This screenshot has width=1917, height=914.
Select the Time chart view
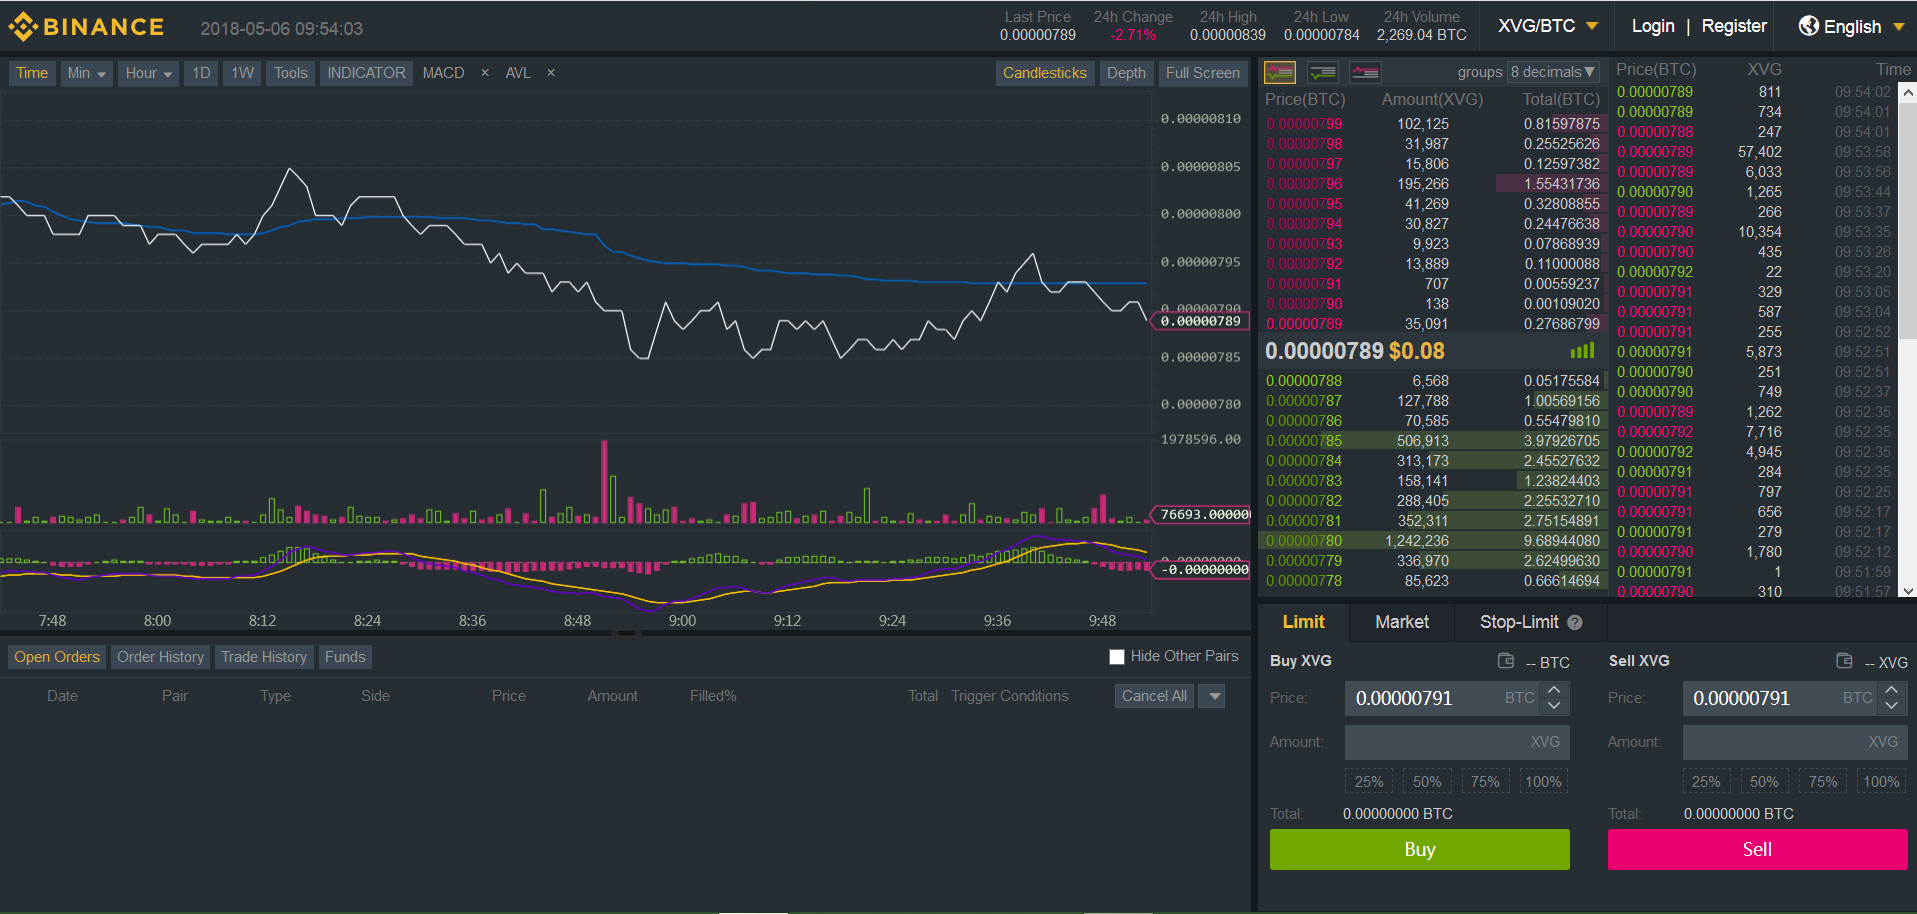pos(32,73)
